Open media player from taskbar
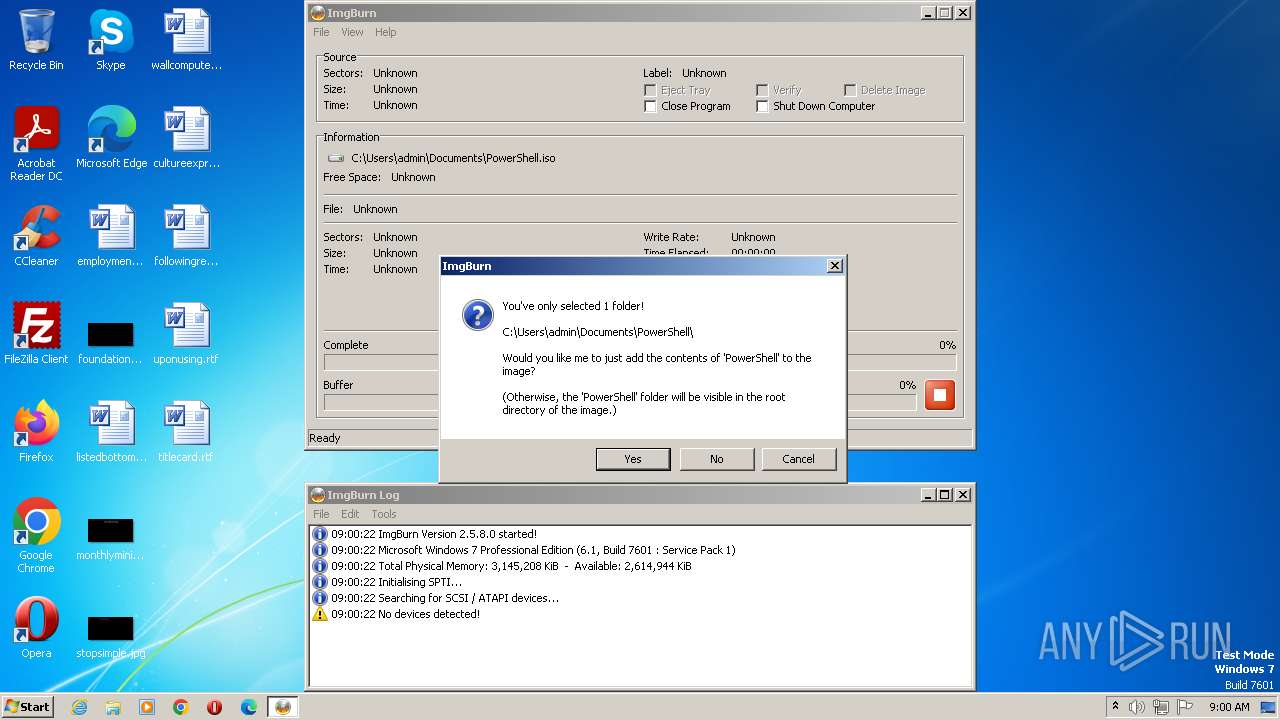This screenshot has height=720, width=1280. (147, 707)
